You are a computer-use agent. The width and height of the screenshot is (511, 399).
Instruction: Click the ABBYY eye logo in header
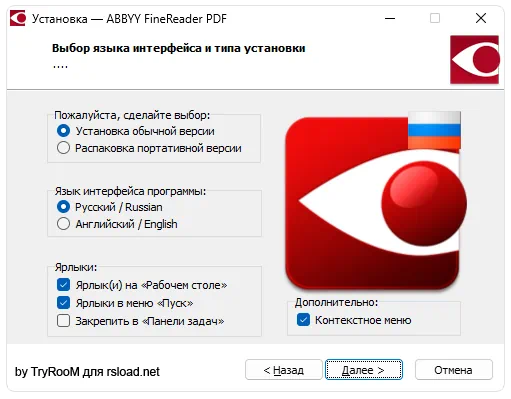click(x=474, y=60)
